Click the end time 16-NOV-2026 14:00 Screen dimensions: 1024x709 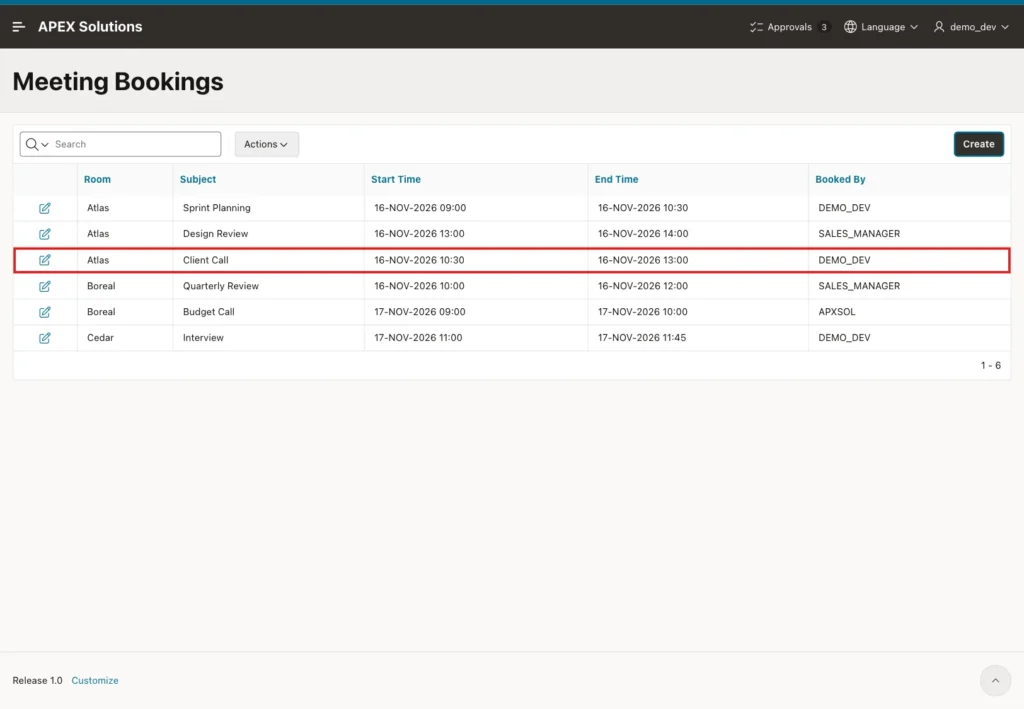tap(643, 234)
